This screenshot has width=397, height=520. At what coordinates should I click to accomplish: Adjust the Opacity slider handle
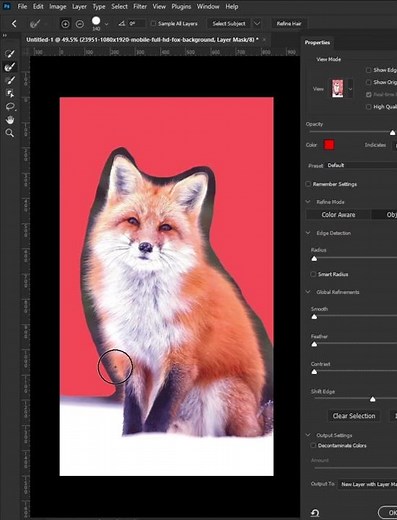(x=393, y=133)
